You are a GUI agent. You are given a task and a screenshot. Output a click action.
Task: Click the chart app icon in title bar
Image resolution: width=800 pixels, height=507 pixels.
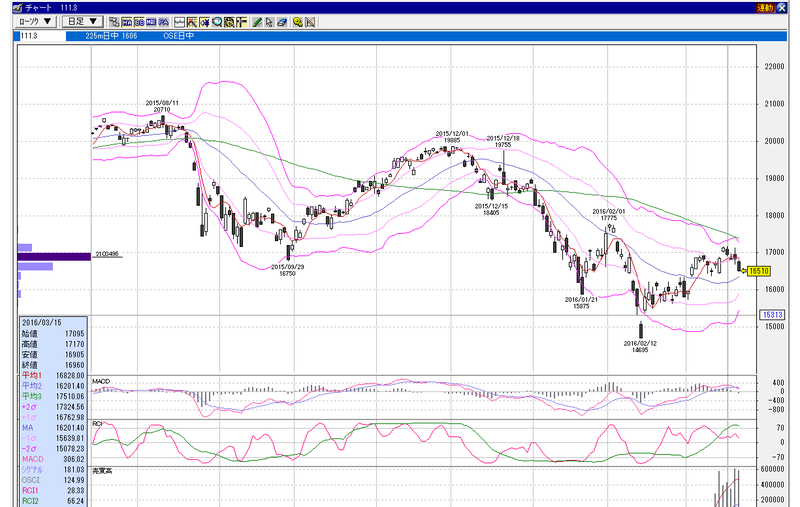click(18, 7)
